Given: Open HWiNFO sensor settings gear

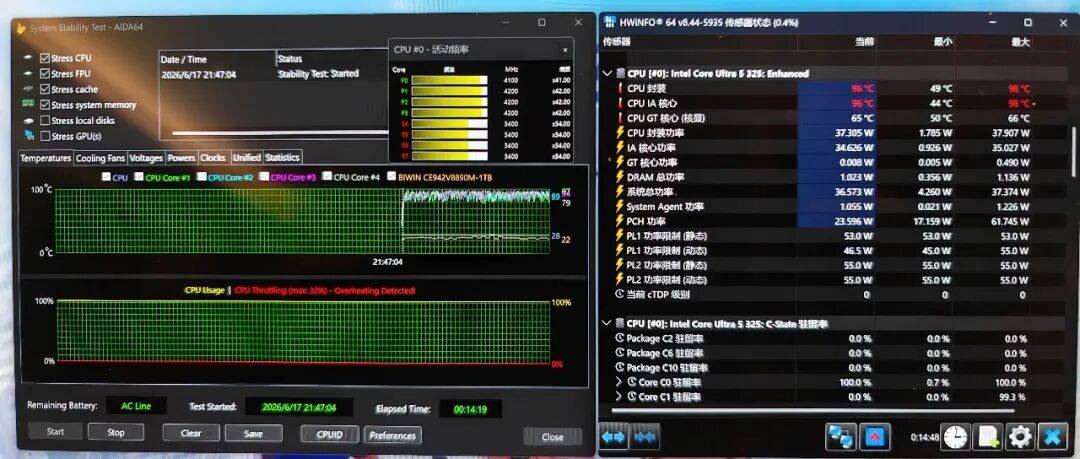Looking at the screenshot, I should 1020,437.
